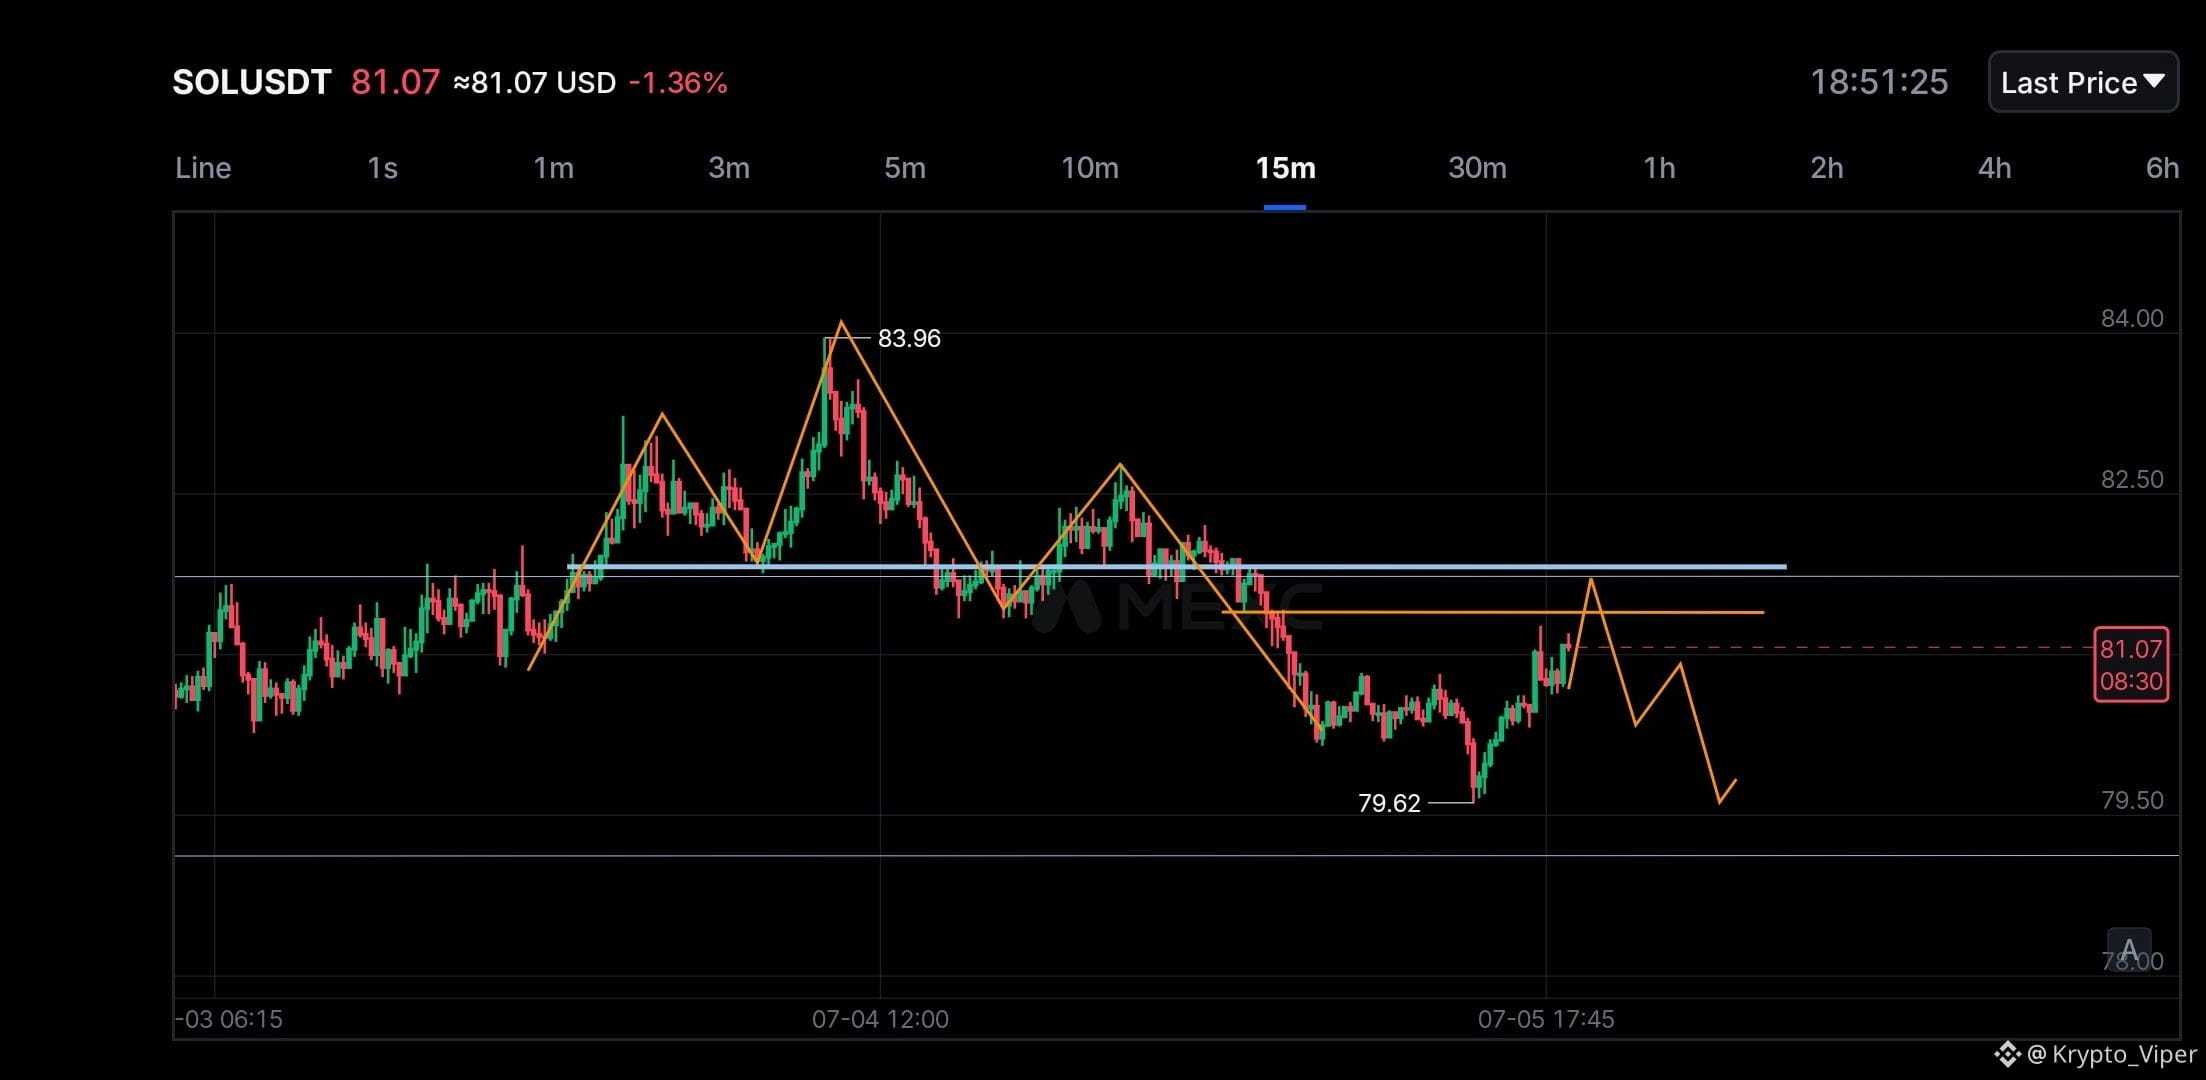The height and width of the screenshot is (1080, 2206).
Task: Open the Last Price dropdown
Action: click(x=2083, y=82)
